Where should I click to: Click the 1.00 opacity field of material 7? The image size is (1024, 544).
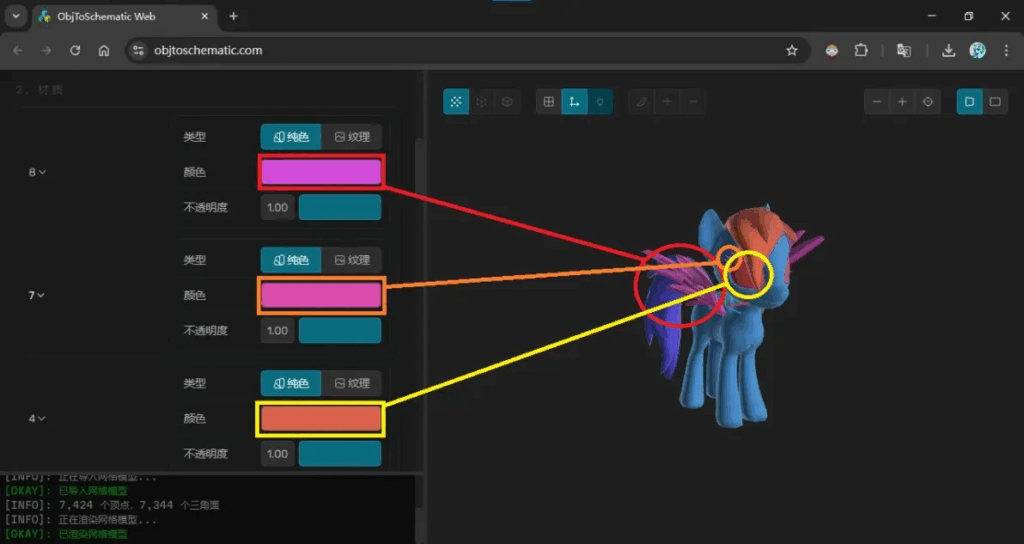[x=278, y=330]
